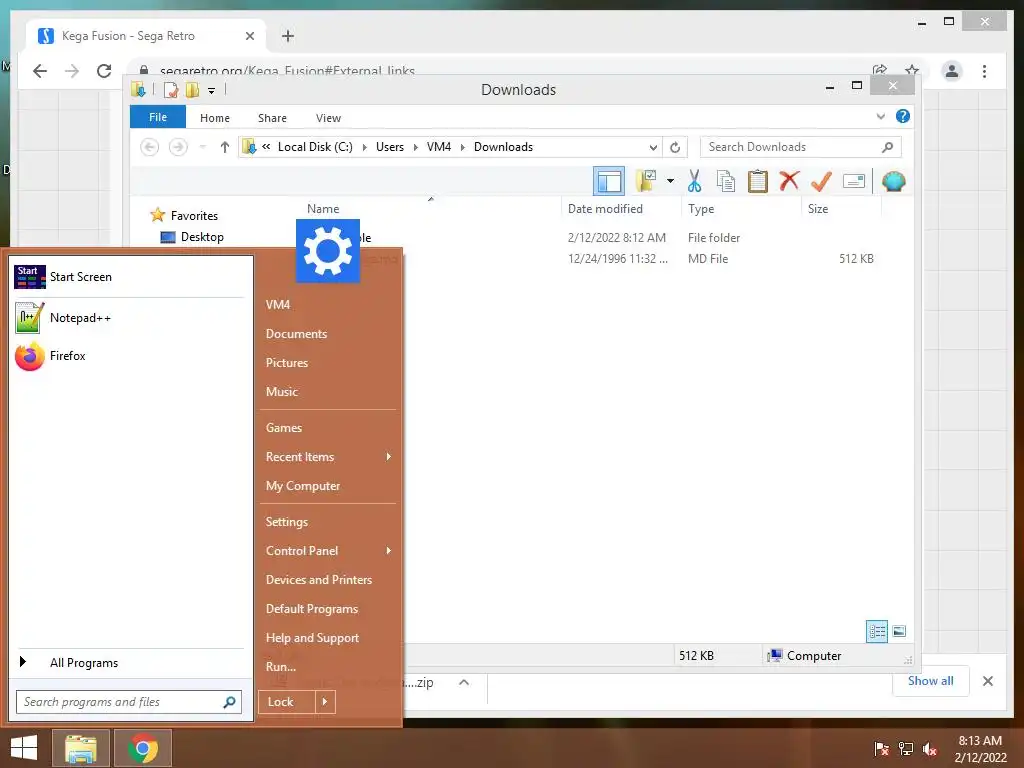Open the File ribbon tab
Viewport: 1024px width, 768px height.
(x=158, y=117)
